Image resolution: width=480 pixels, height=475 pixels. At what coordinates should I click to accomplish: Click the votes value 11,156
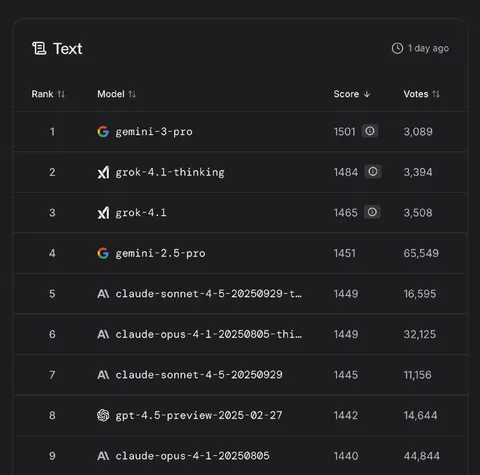(417, 375)
